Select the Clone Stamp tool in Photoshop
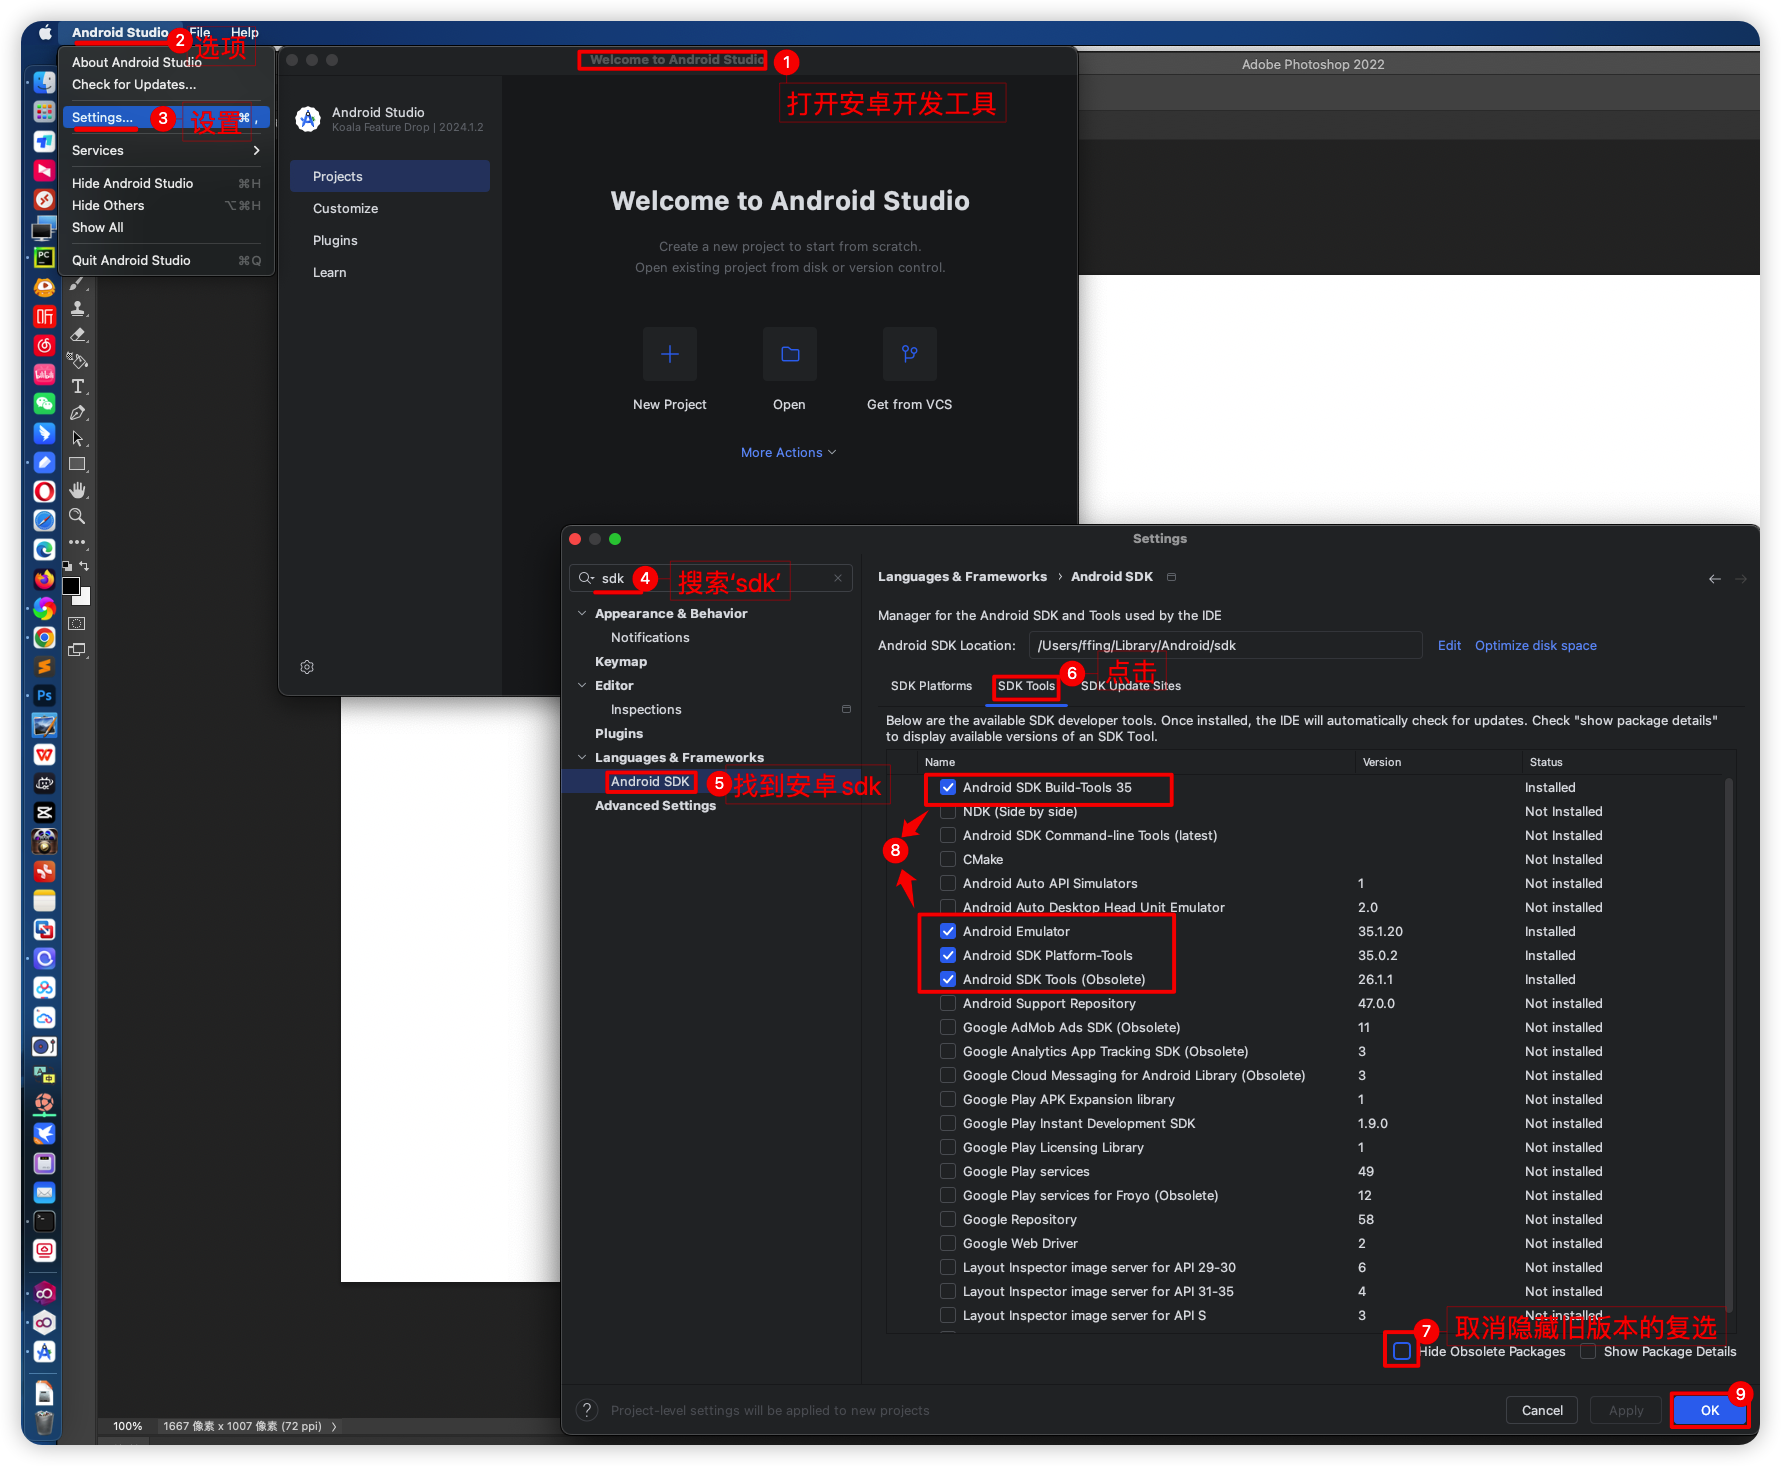This screenshot has width=1781, height=1466. point(78,309)
